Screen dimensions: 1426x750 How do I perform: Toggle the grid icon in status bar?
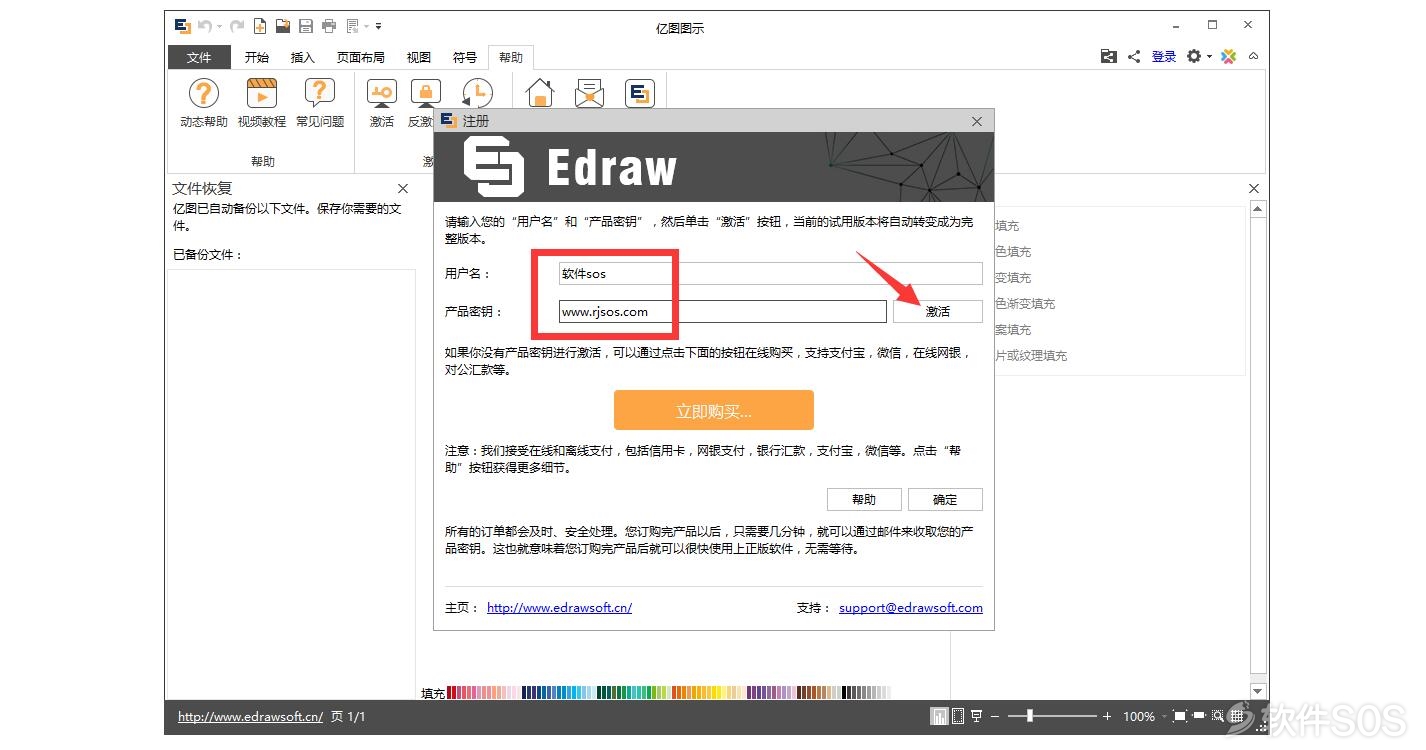coord(1237,716)
